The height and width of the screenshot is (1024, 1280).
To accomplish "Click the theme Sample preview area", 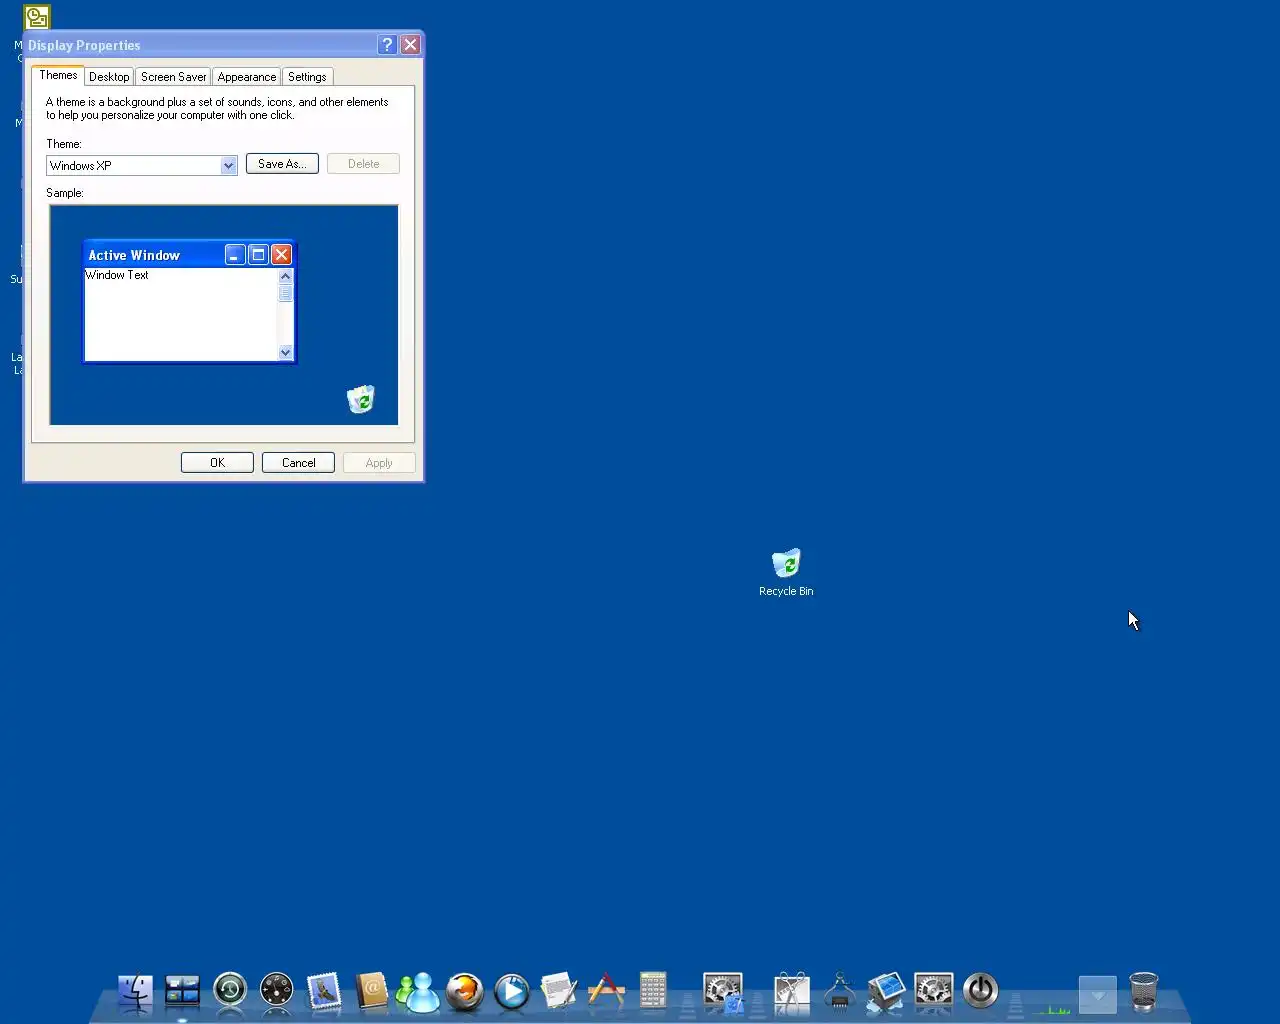I will [x=223, y=315].
